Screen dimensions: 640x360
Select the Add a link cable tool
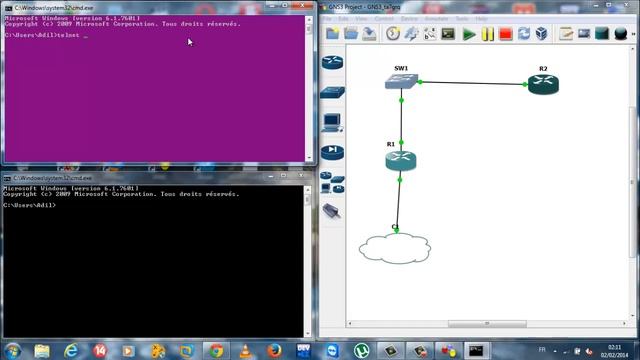(331, 211)
